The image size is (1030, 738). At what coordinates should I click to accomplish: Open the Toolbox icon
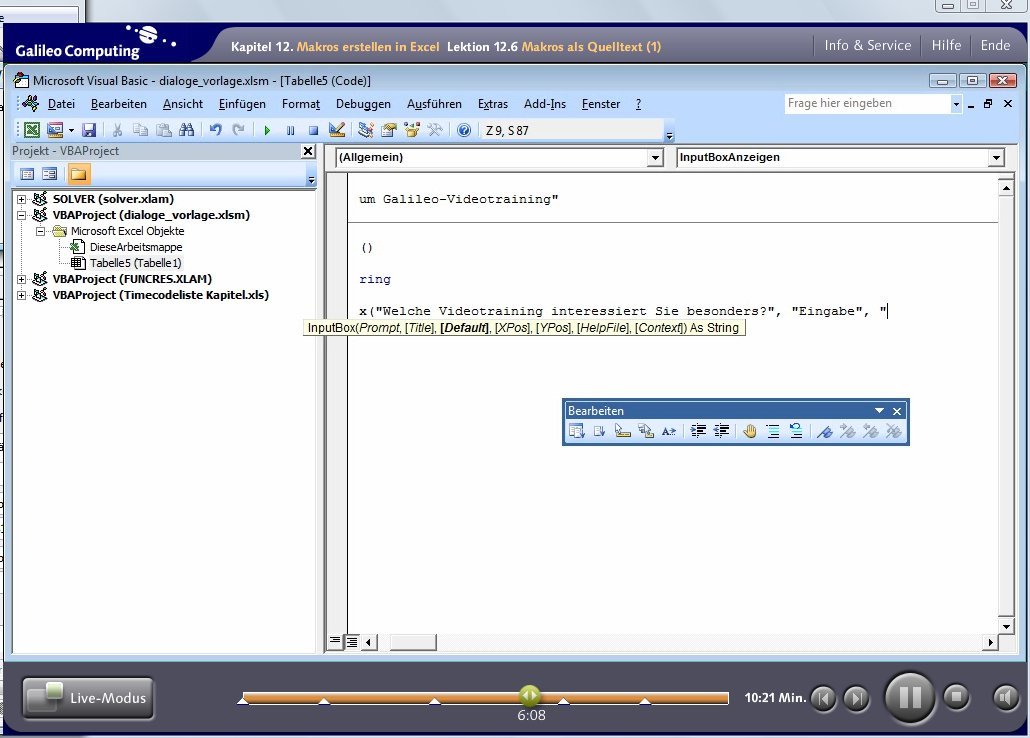pos(435,130)
